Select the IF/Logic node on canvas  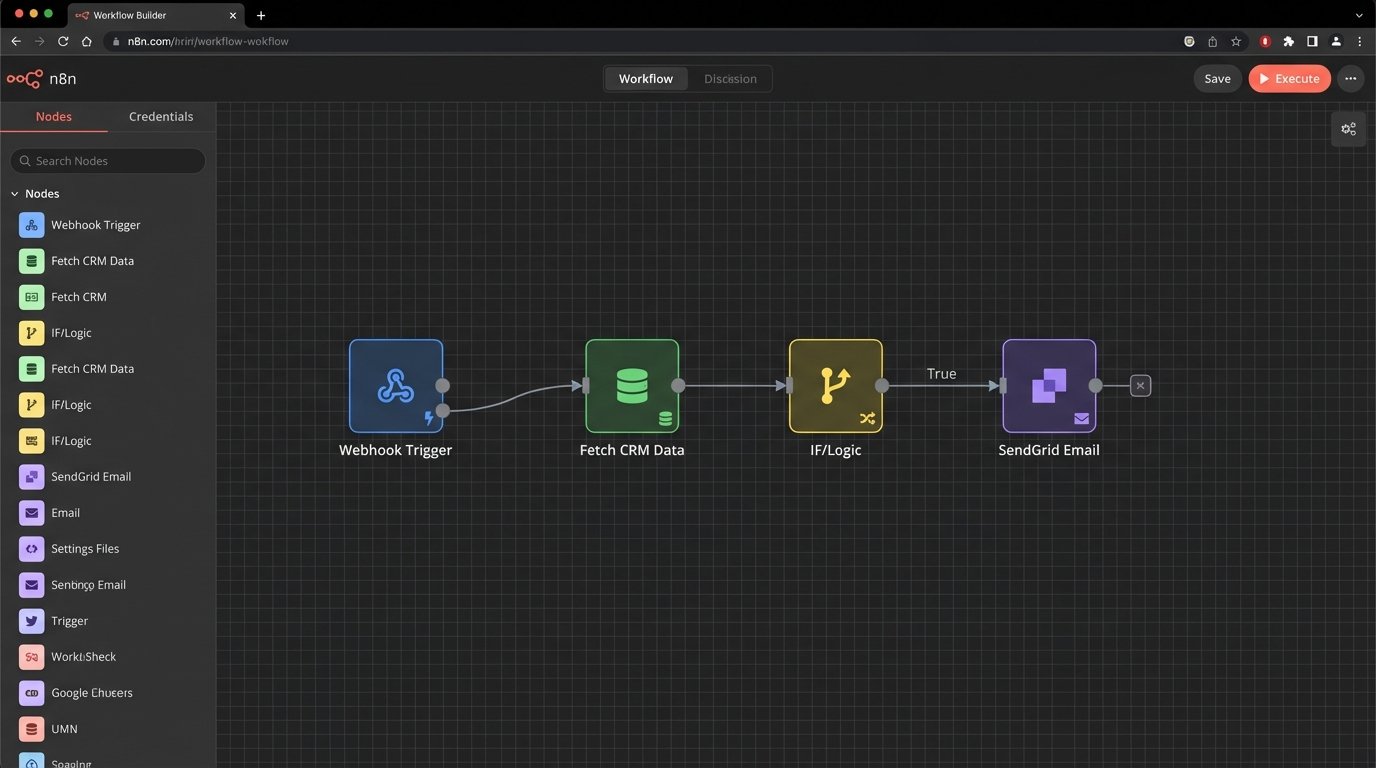pyautogui.click(x=835, y=386)
